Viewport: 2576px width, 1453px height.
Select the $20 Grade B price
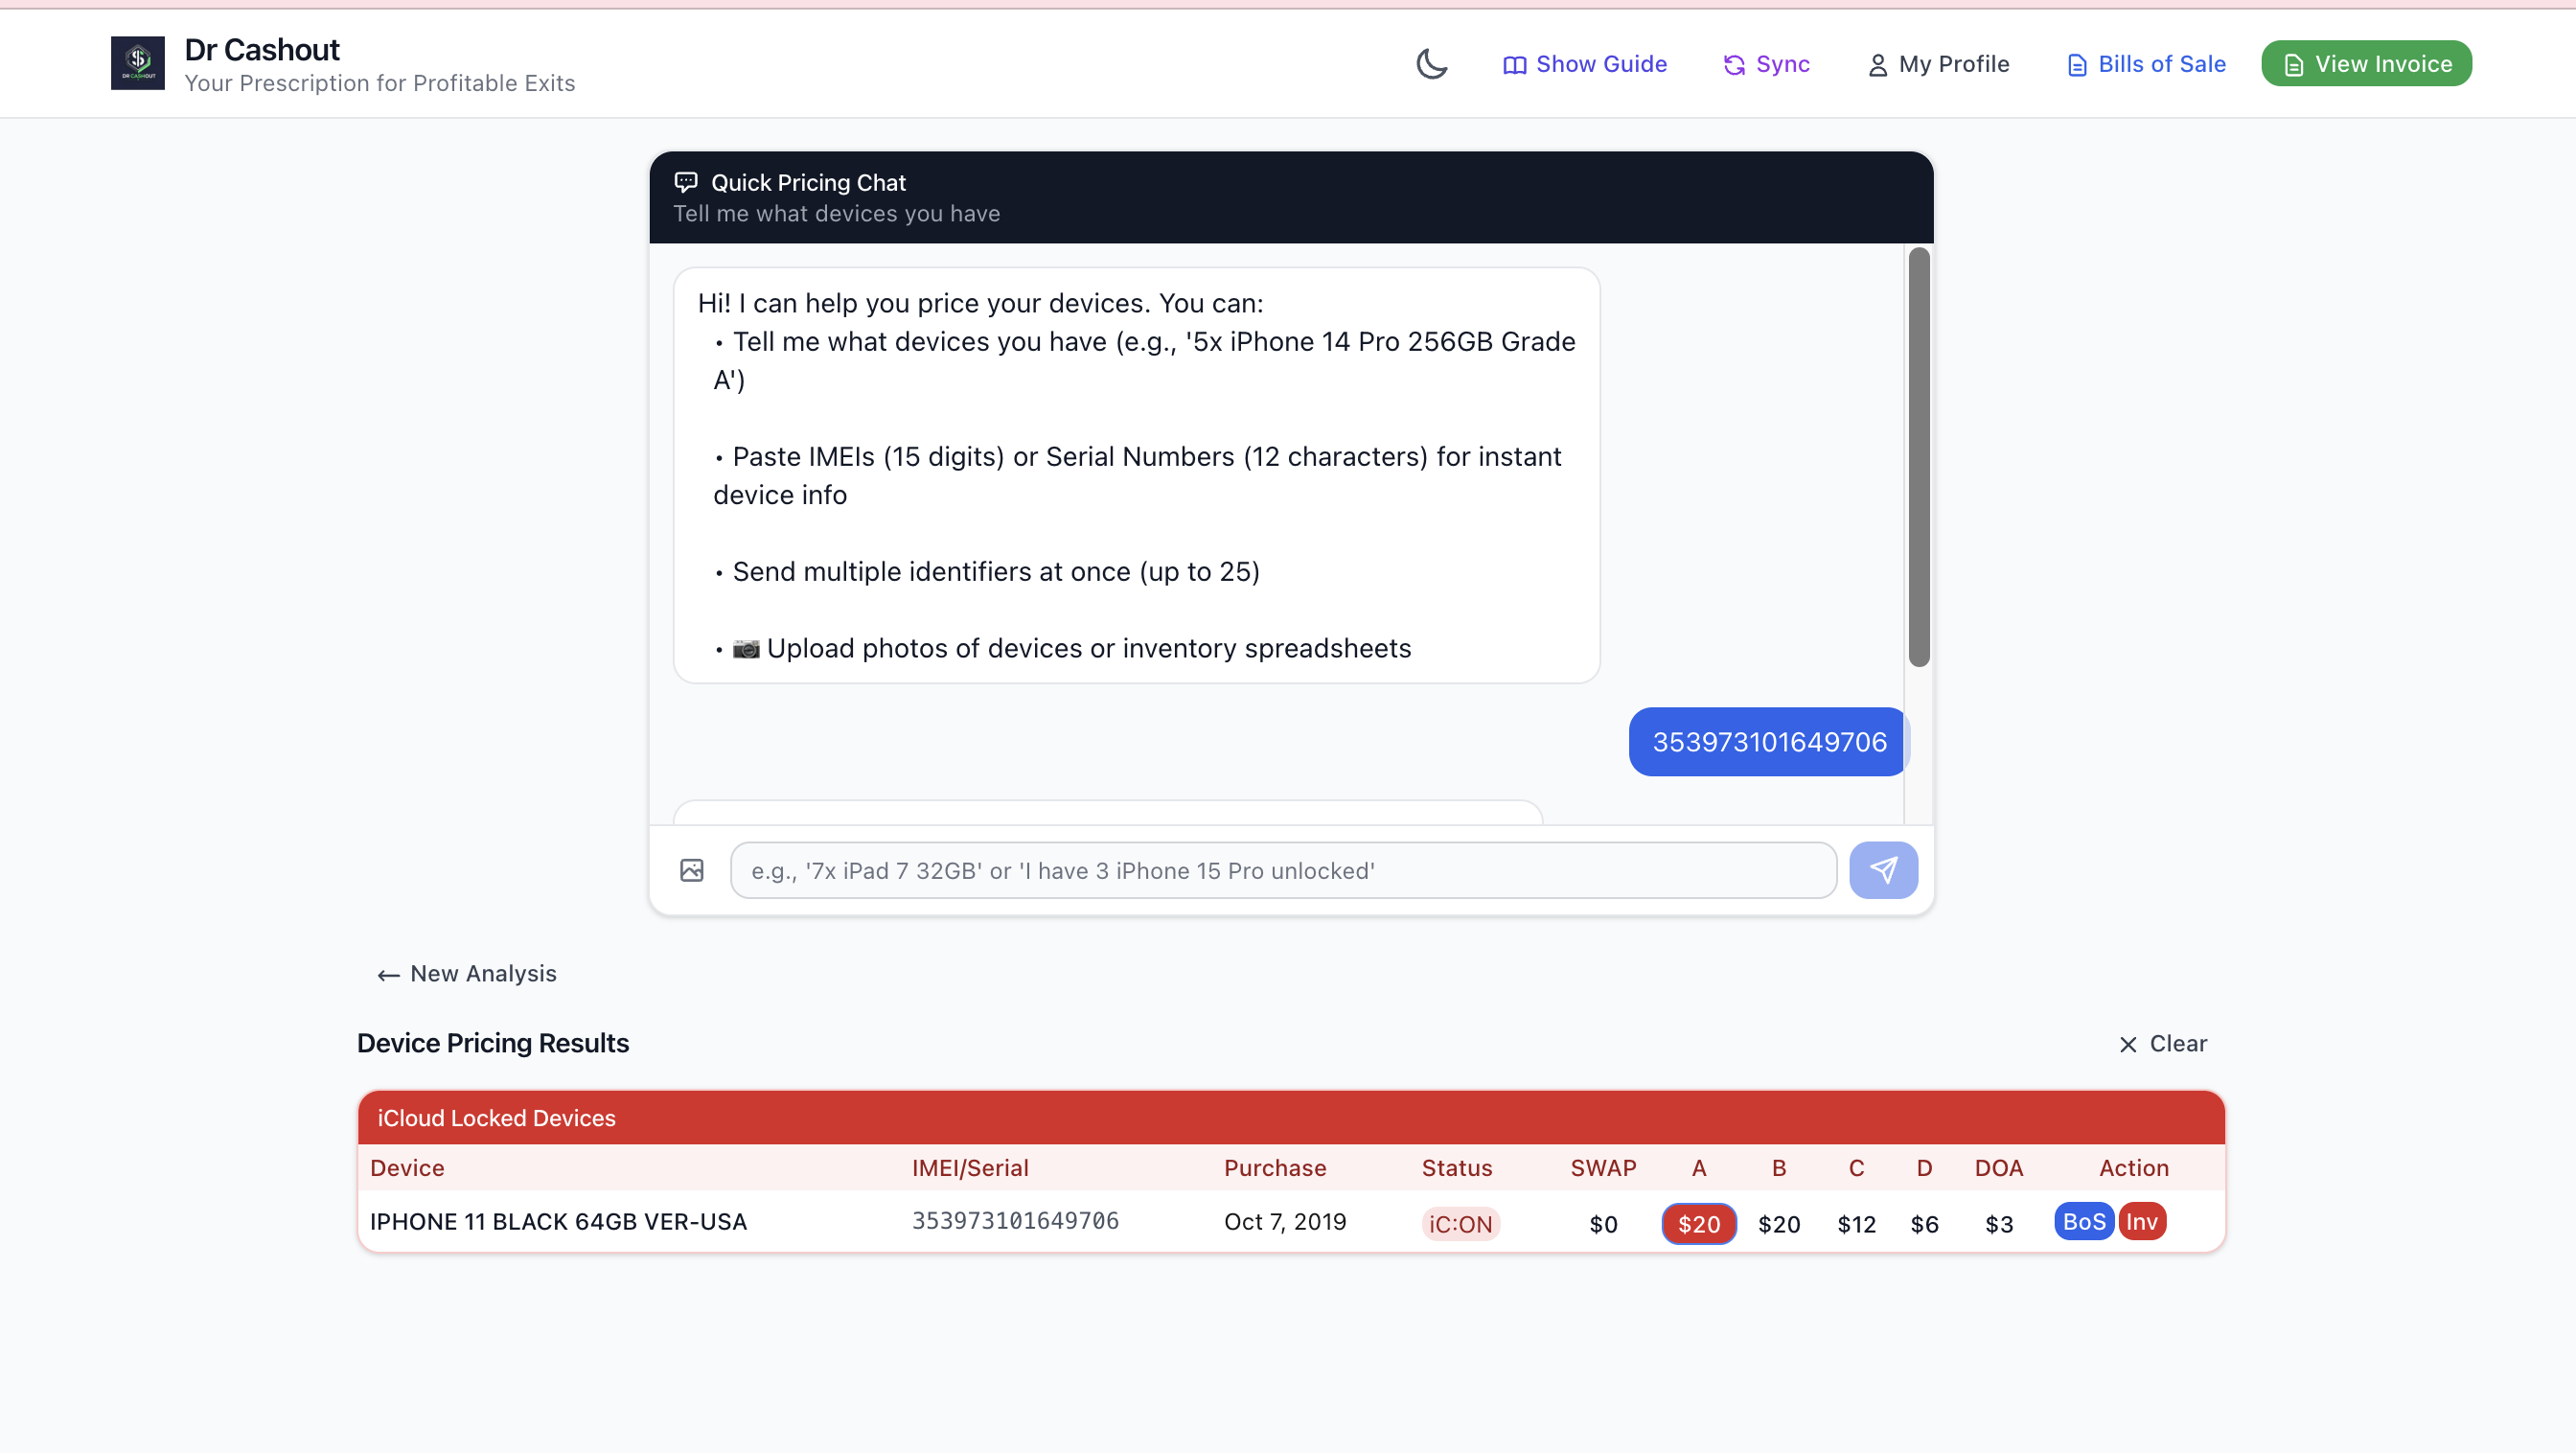coord(1779,1224)
